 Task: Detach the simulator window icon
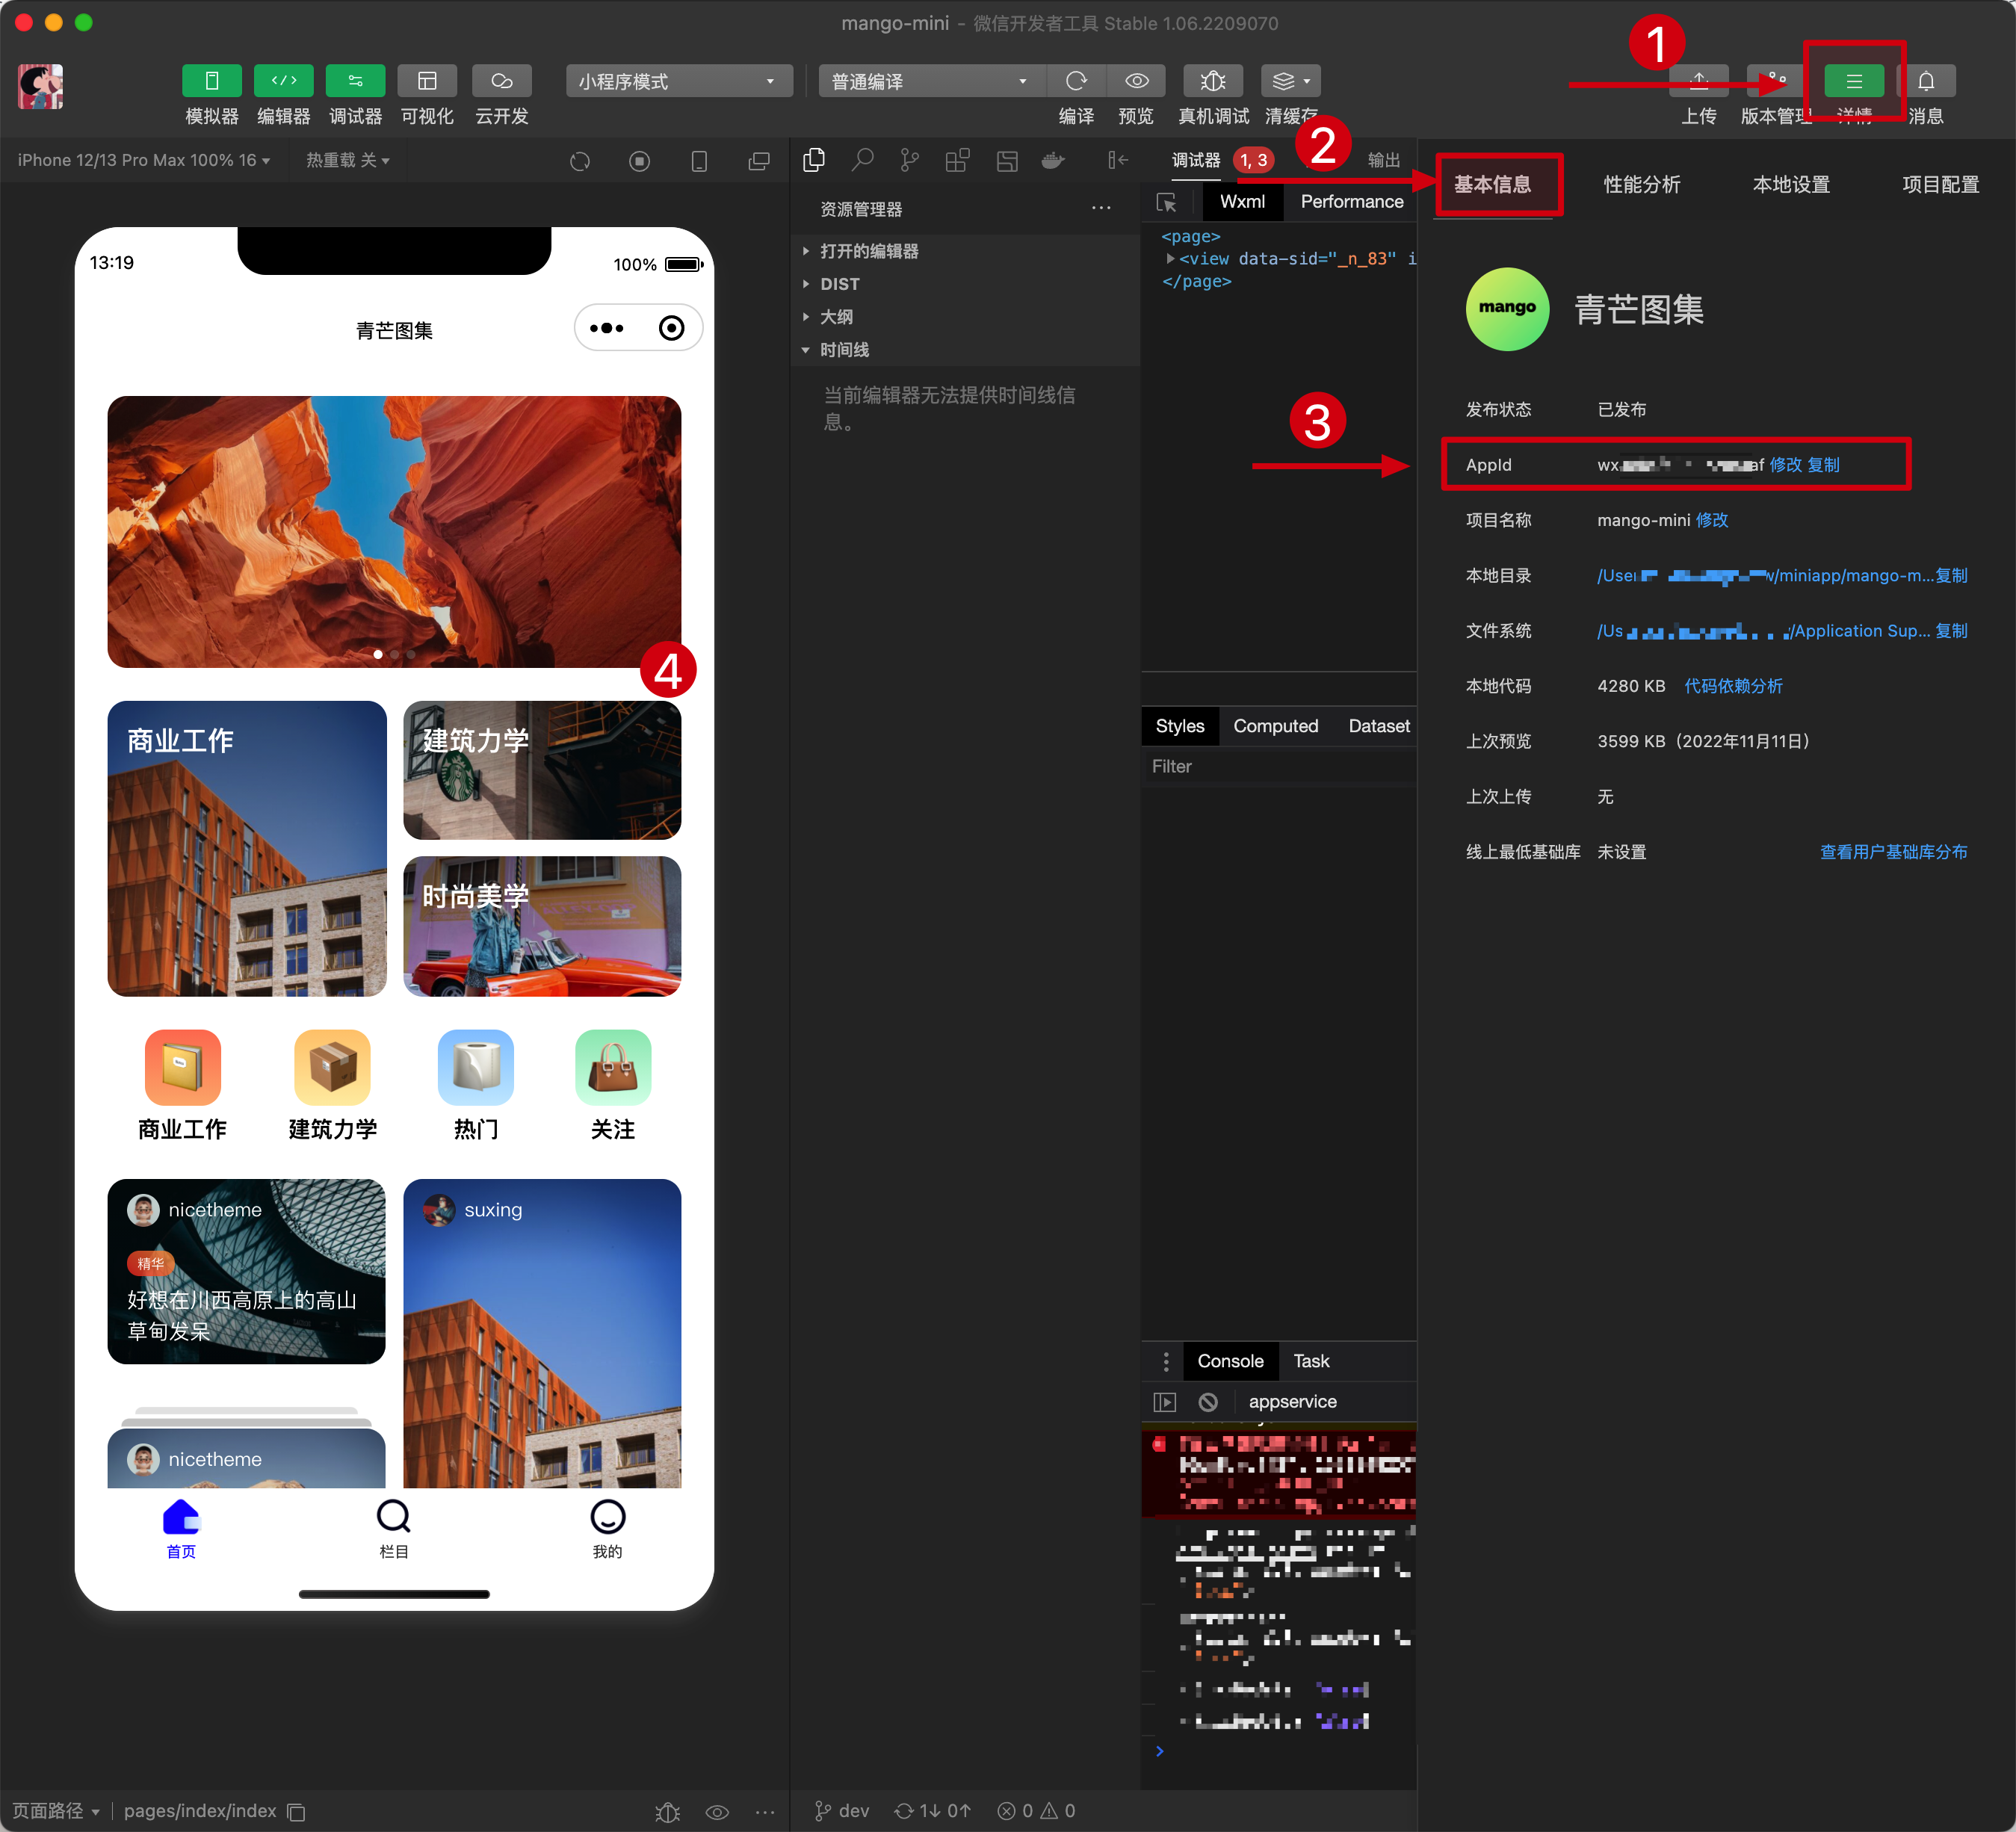[759, 161]
